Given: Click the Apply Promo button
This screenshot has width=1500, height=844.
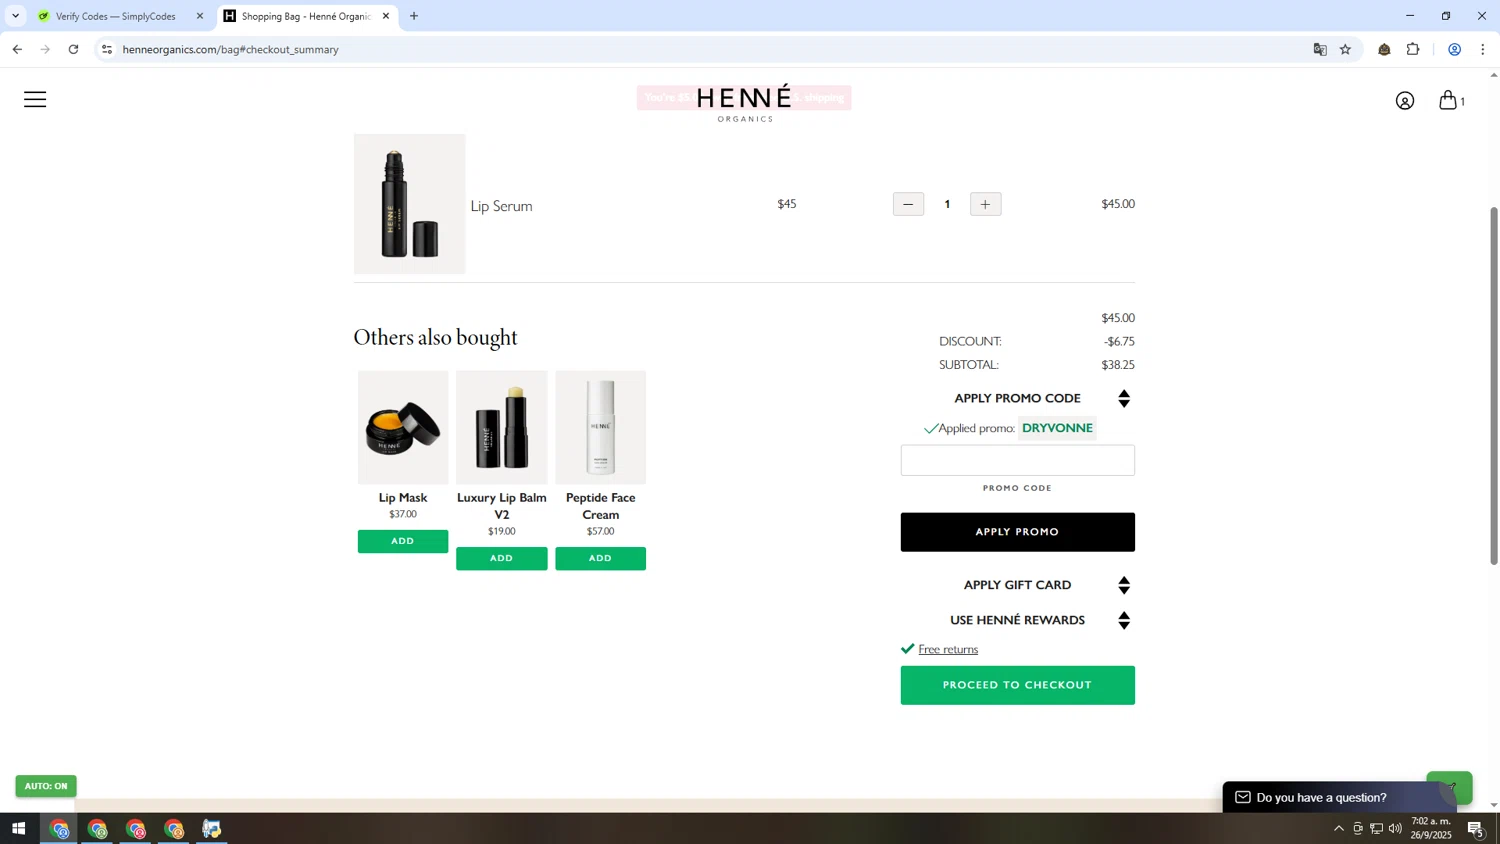Looking at the screenshot, I should pyautogui.click(x=1017, y=532).
